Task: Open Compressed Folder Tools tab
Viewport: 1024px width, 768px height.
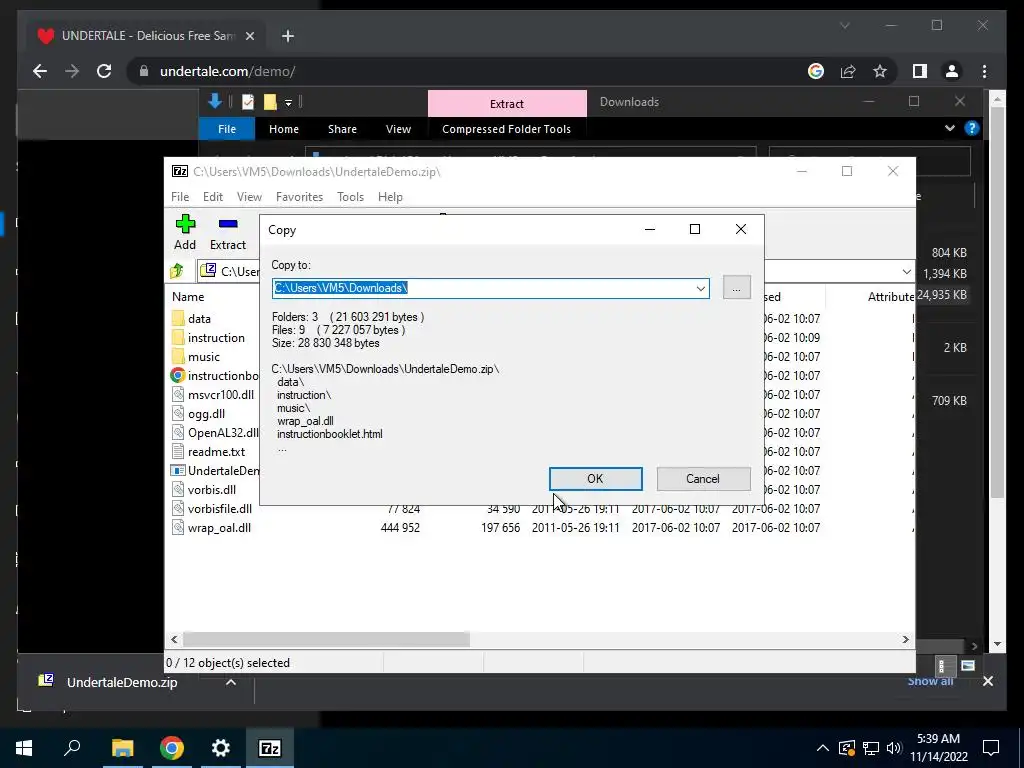Action: tap(506, 129)
